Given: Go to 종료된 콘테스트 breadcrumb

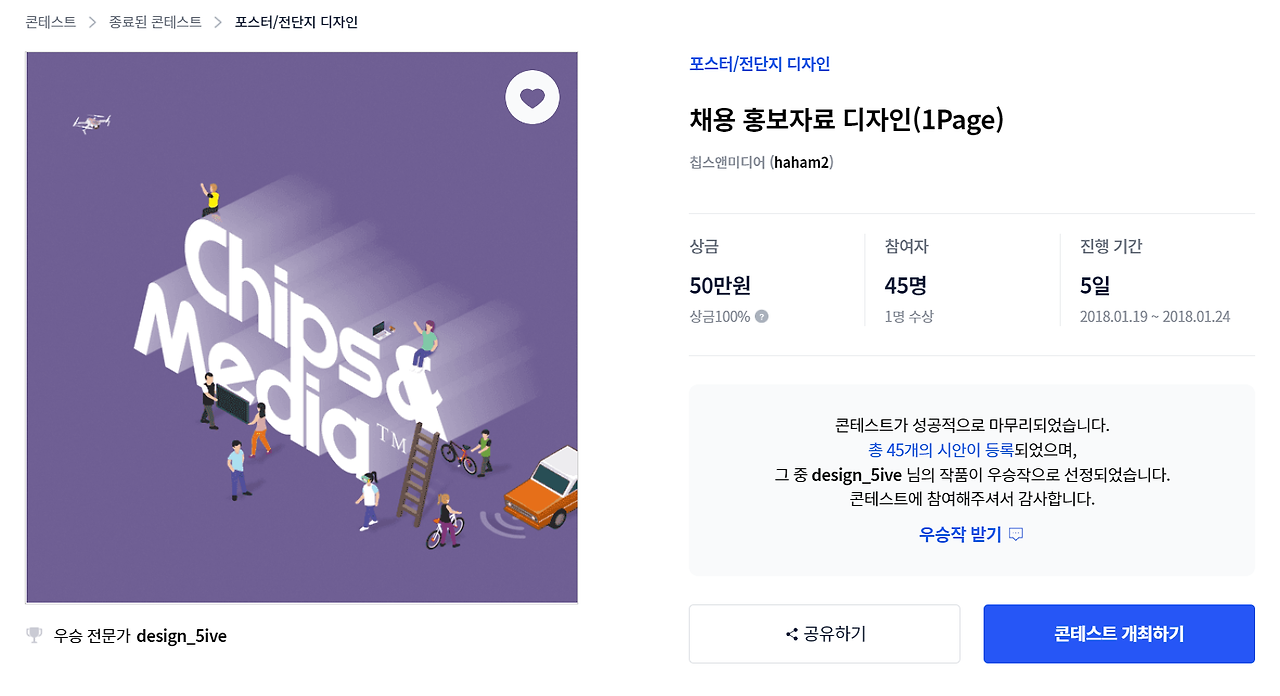Looking at the screenshot, I should click(155, 22).
